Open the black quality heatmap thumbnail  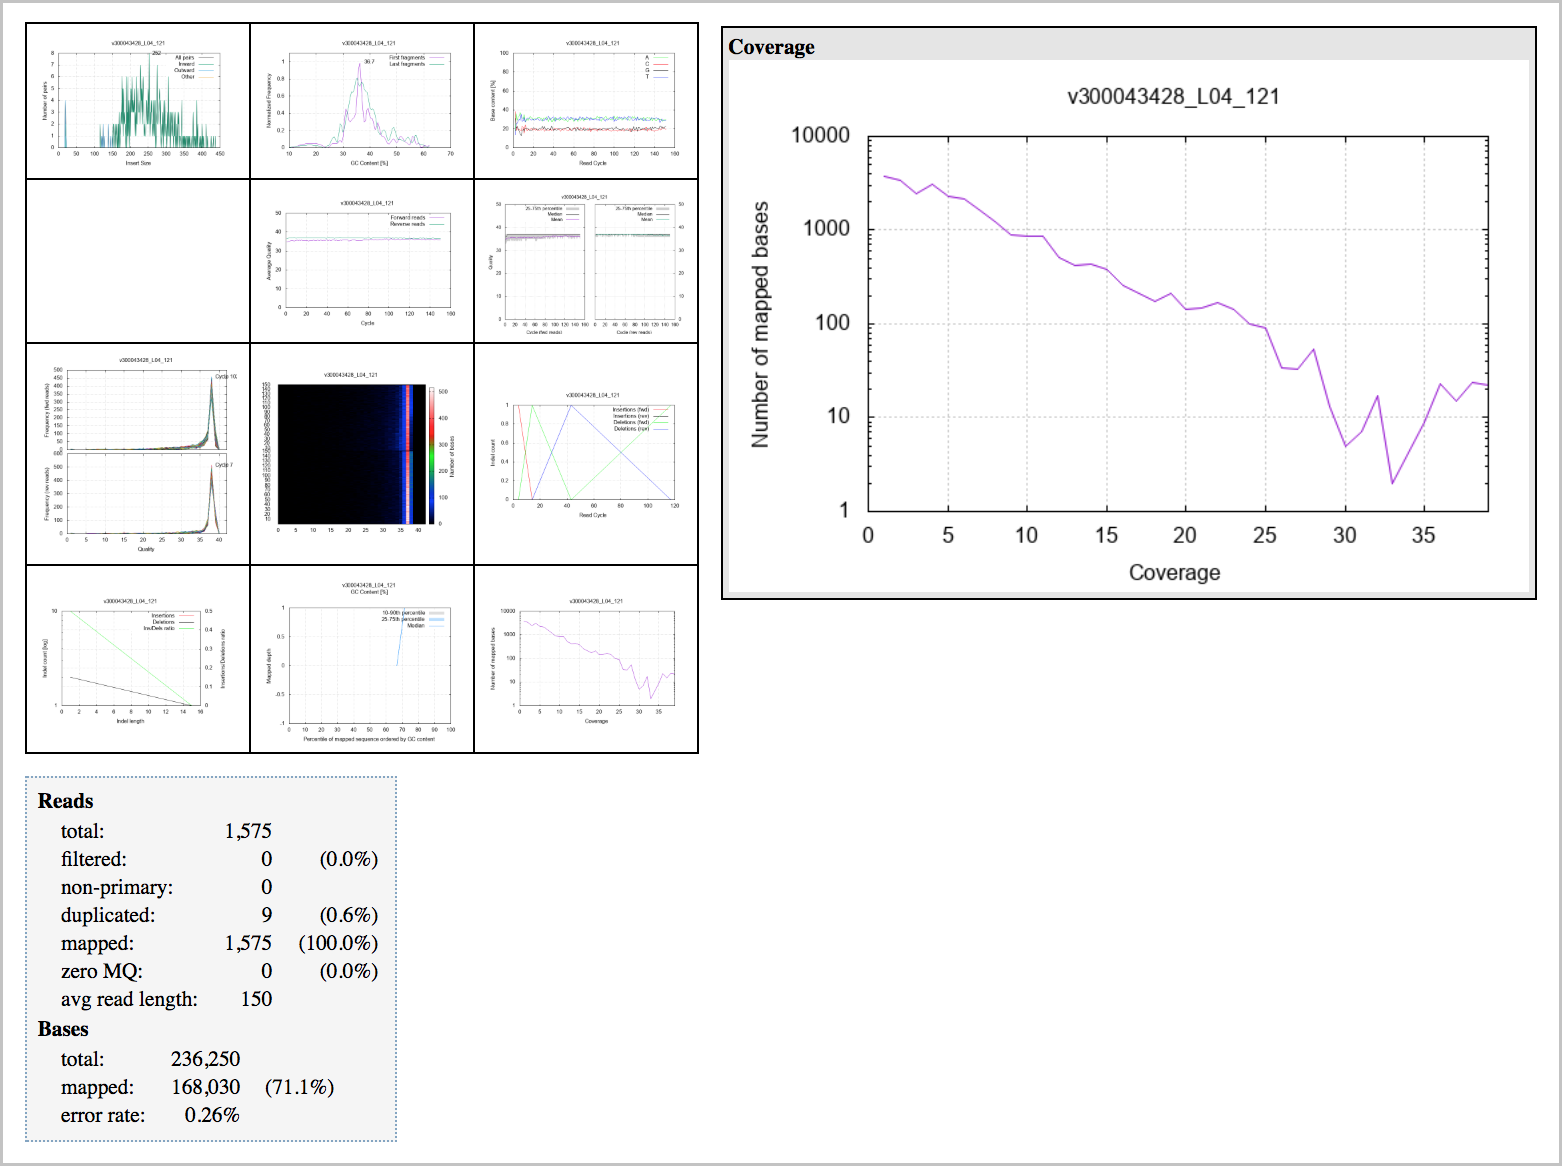click(x=362, y=454)
